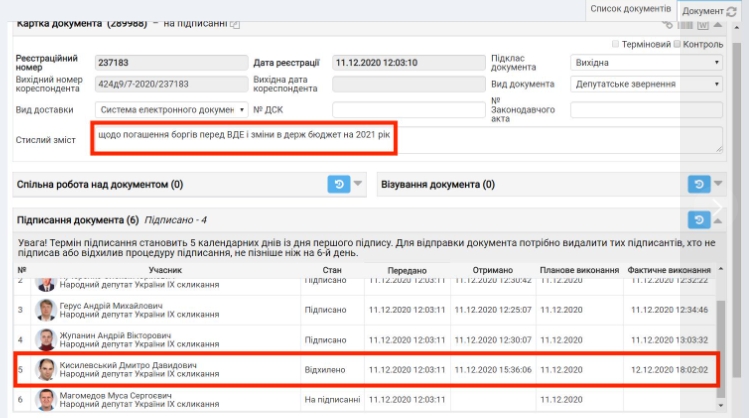749x418 pixels.
Task: Click blue history button in Підписання документа panel
Action: (699, 220)
